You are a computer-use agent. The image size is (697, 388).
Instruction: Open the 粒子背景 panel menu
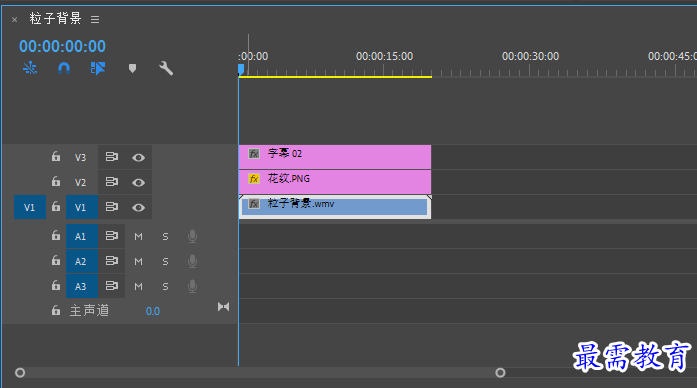point(95,19)
